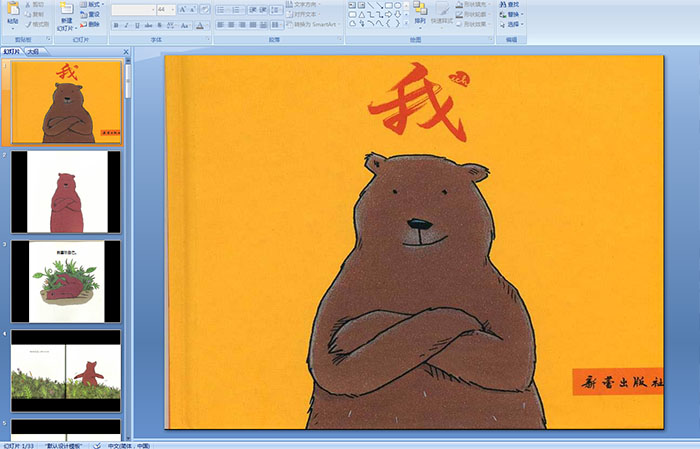
Task: Select the Right Arrow block shape
Action: 388,14
